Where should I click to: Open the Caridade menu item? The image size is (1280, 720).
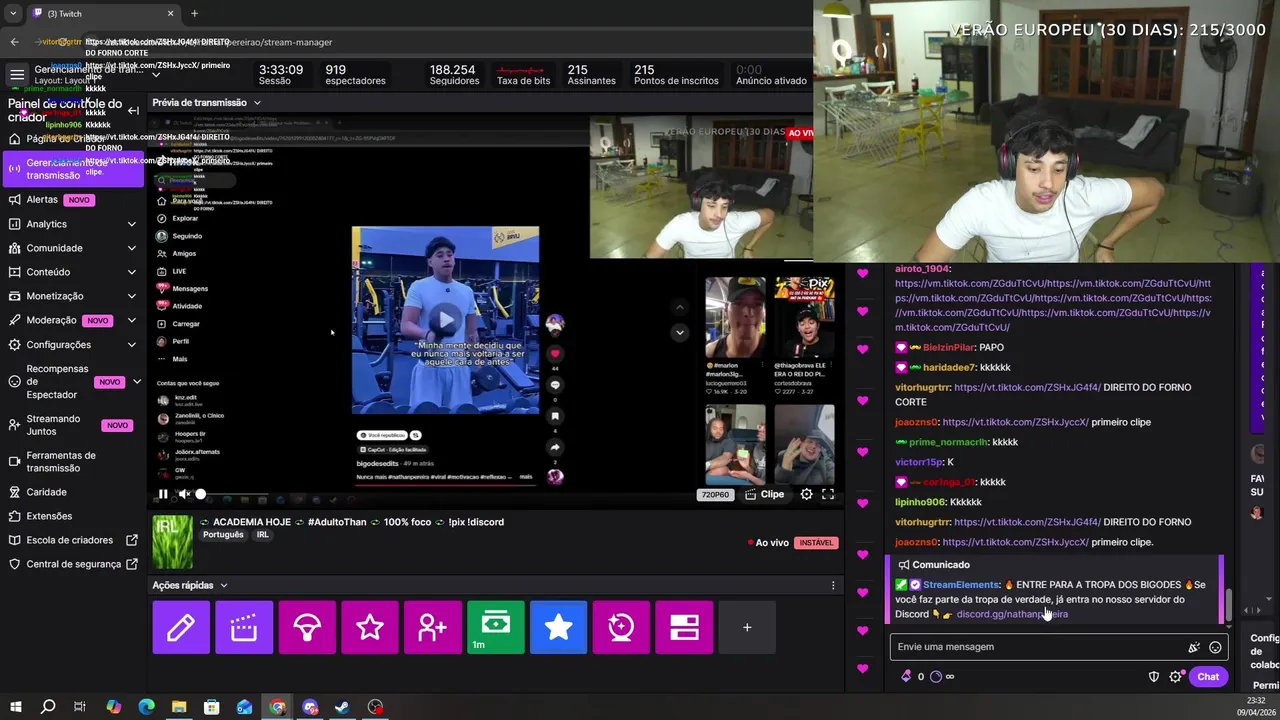(x=72, y=492)
